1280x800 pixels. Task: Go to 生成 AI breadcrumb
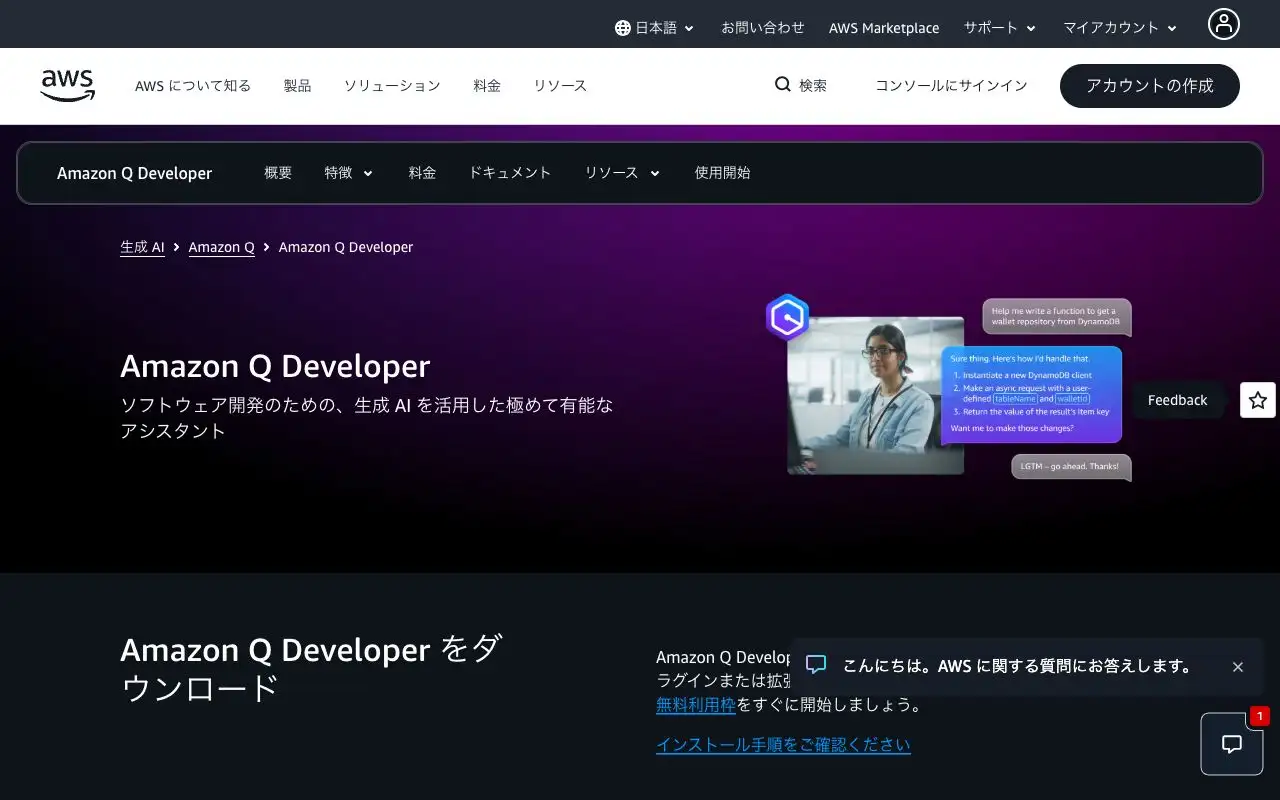(x=142, y=247)
